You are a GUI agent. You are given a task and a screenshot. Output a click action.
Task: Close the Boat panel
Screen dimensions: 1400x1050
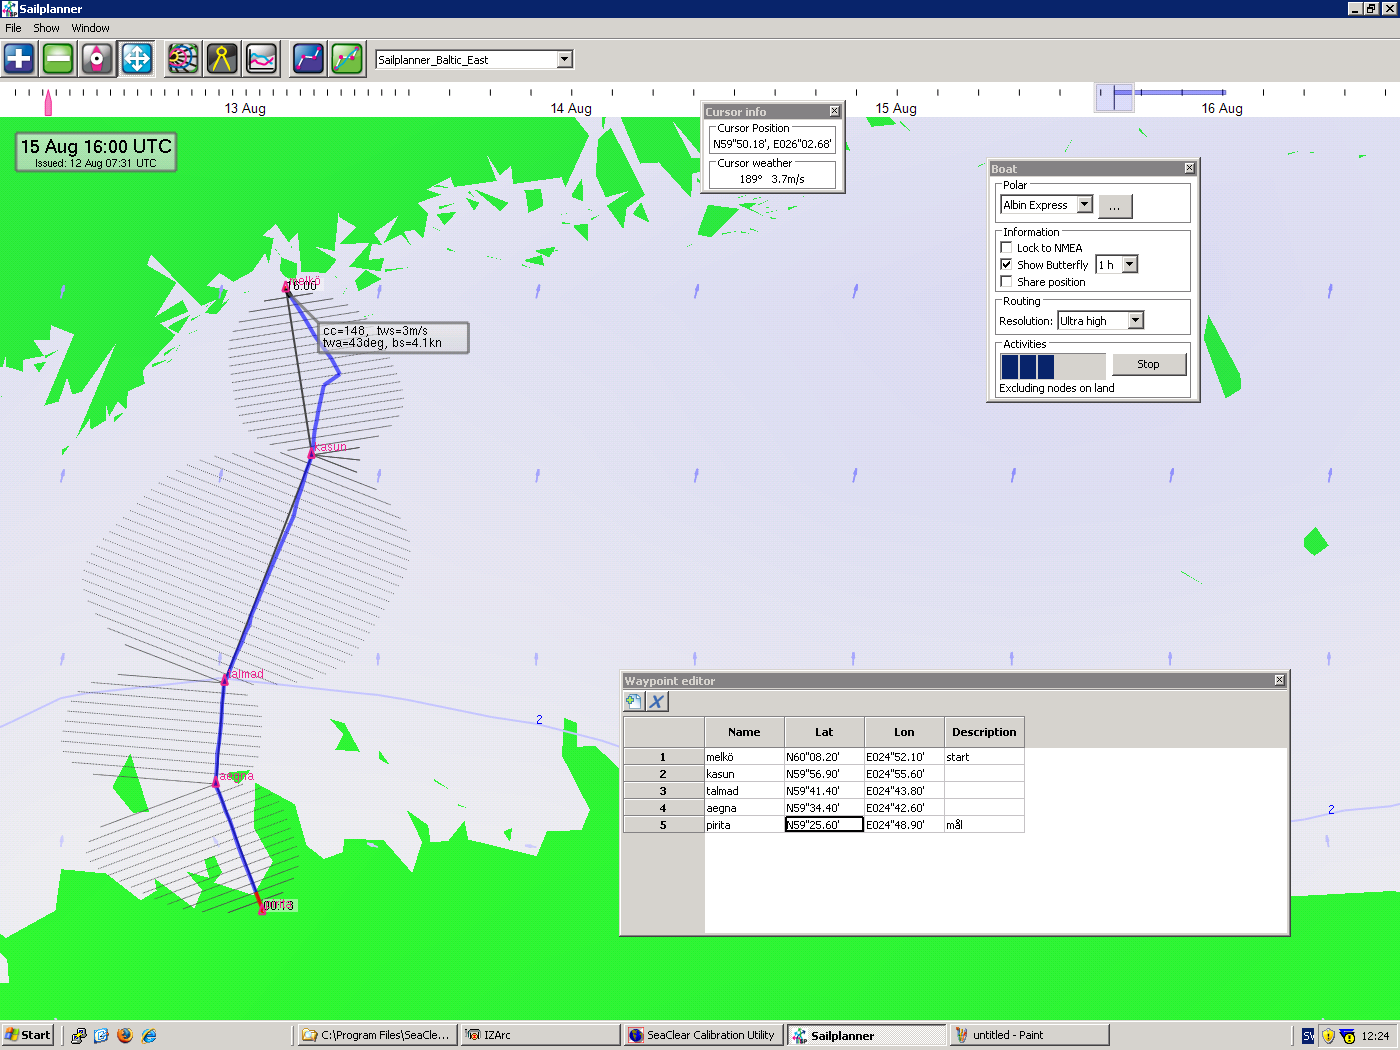pyautogui.click(x=1189, y=168)
